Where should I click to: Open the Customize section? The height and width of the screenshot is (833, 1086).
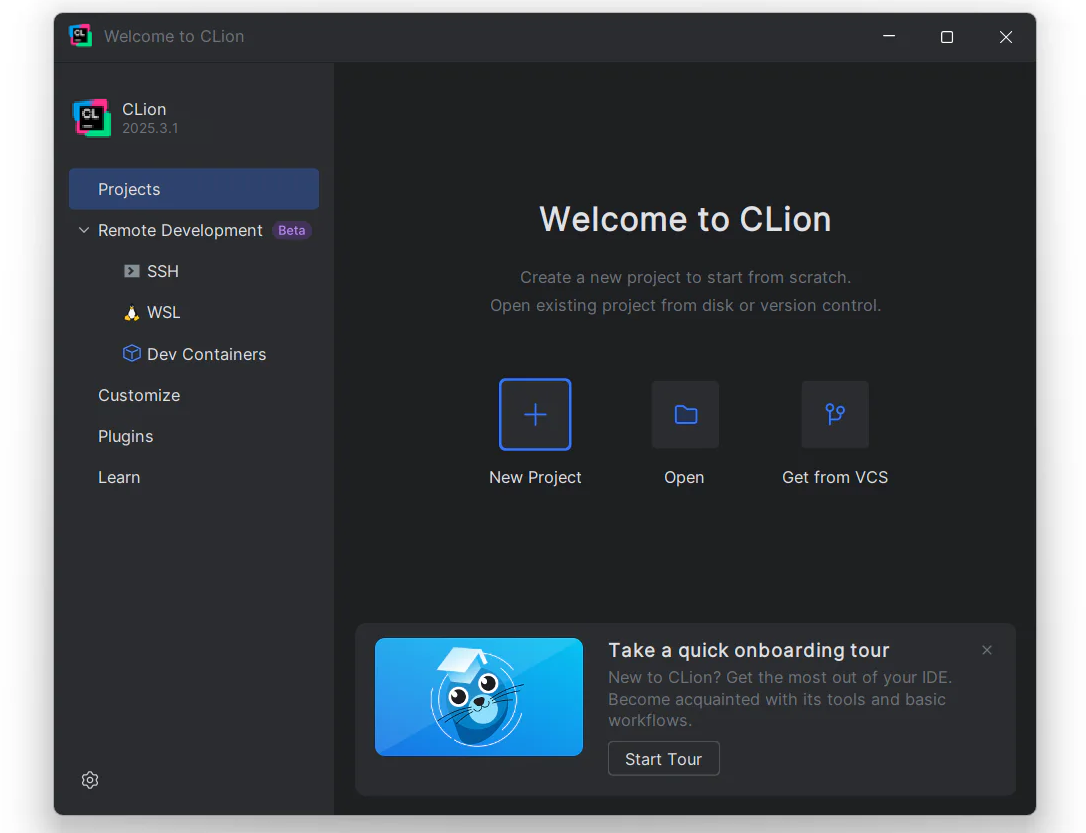click(x=139, y=395)
